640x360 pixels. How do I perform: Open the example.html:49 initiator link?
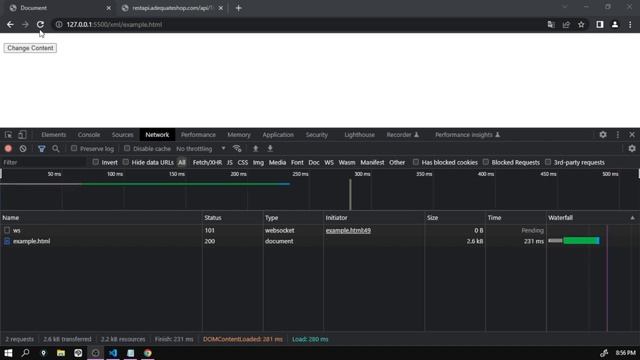348,230
